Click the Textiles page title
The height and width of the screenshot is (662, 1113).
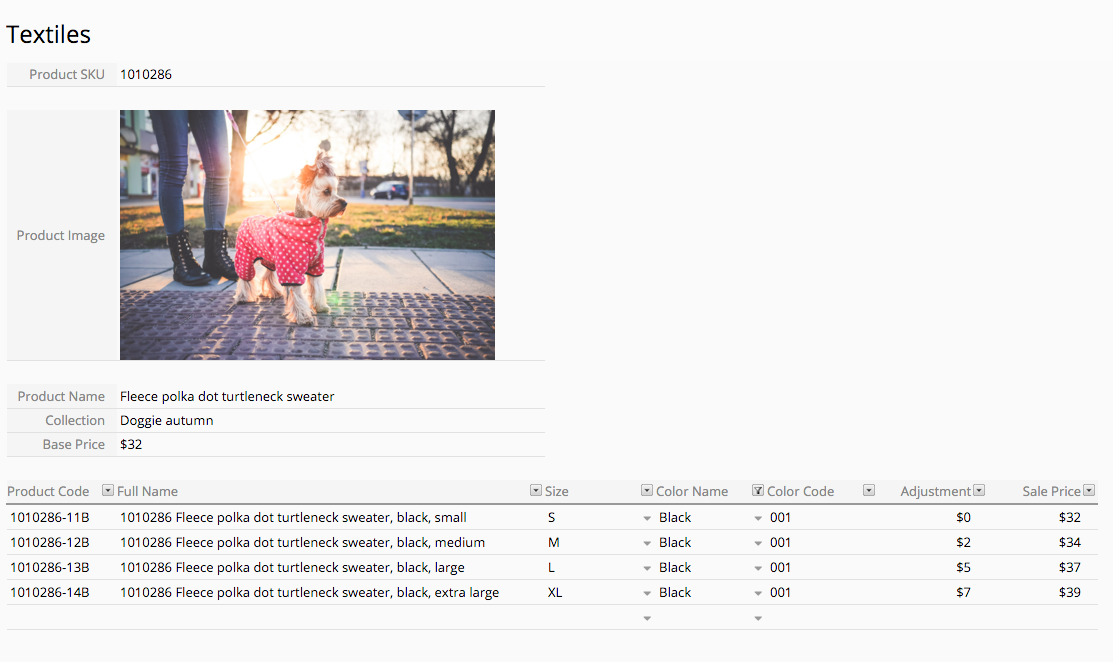(48, 34)
